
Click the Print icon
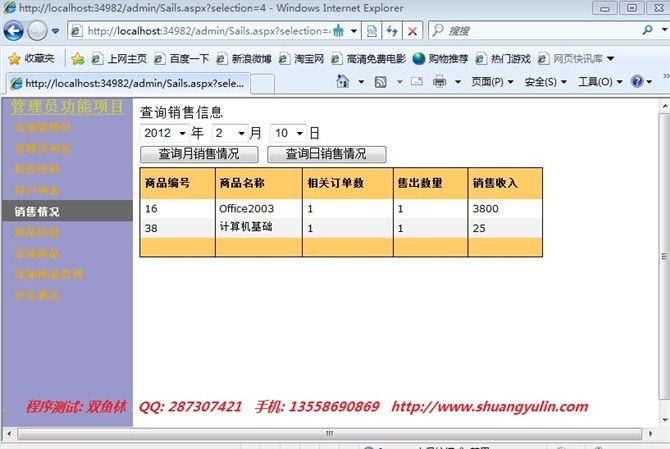coord(439,81)
